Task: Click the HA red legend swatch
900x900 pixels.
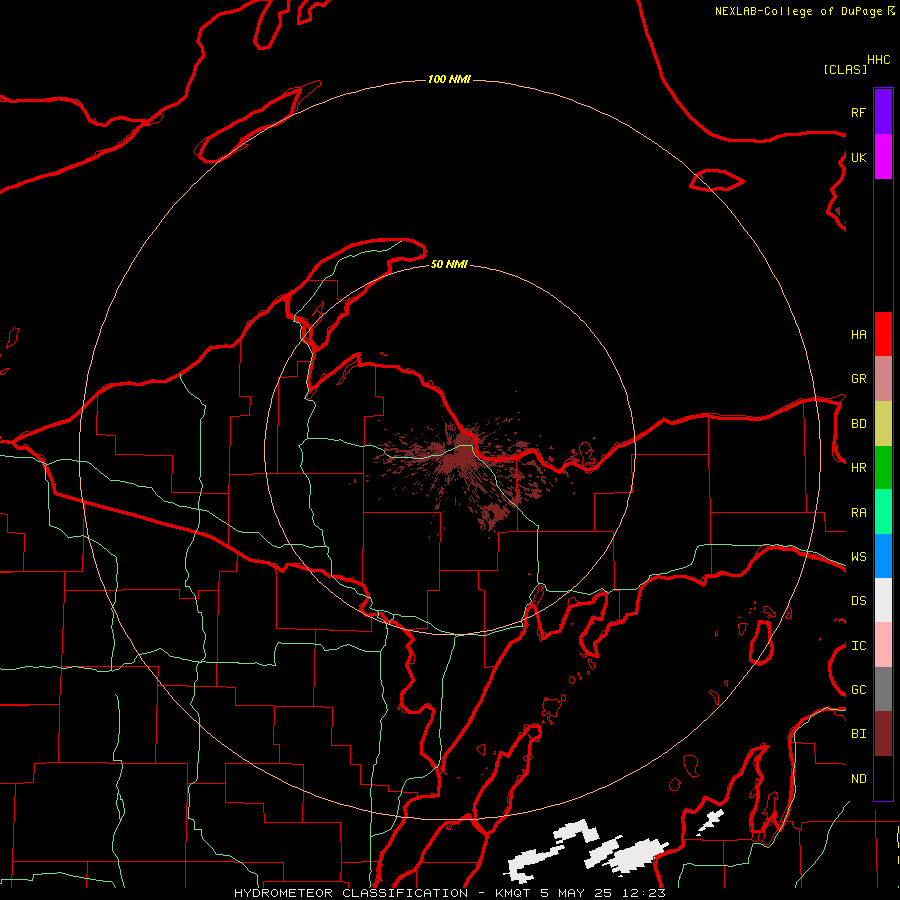Action: pyautogui.click(x=883, y=334)
